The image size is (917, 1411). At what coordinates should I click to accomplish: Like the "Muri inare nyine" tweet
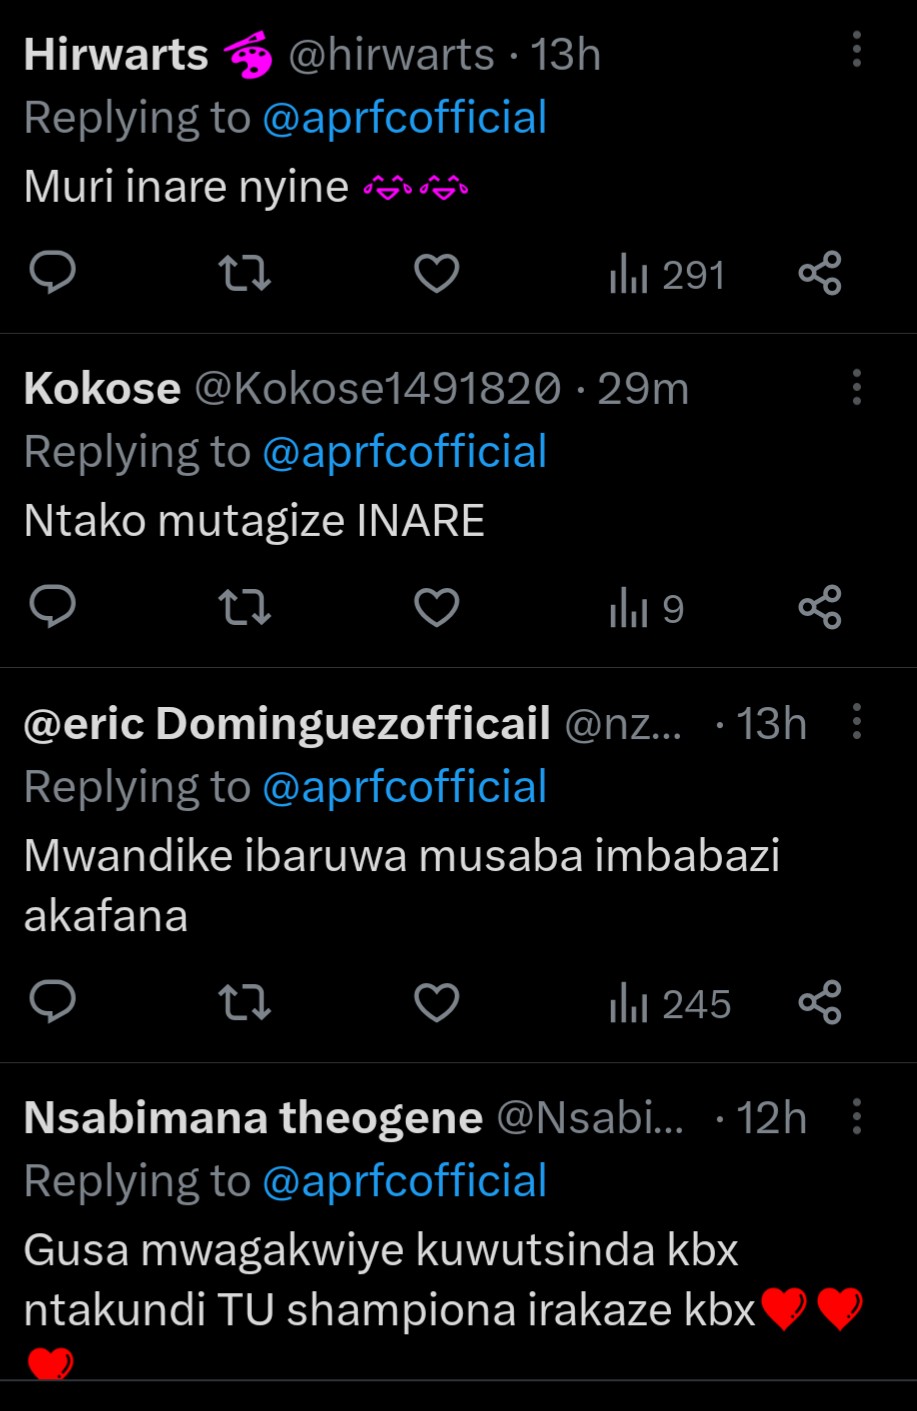tap(436, 273)
